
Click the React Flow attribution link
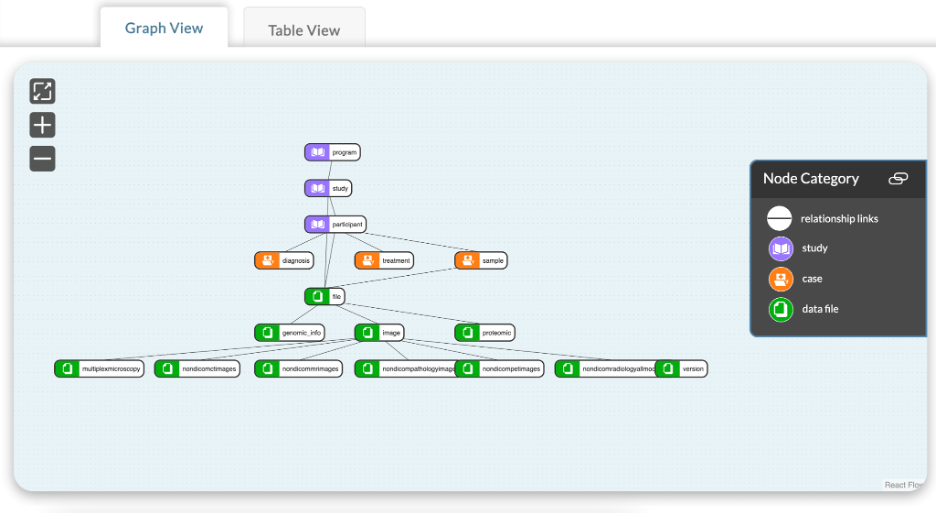[904, 485]
